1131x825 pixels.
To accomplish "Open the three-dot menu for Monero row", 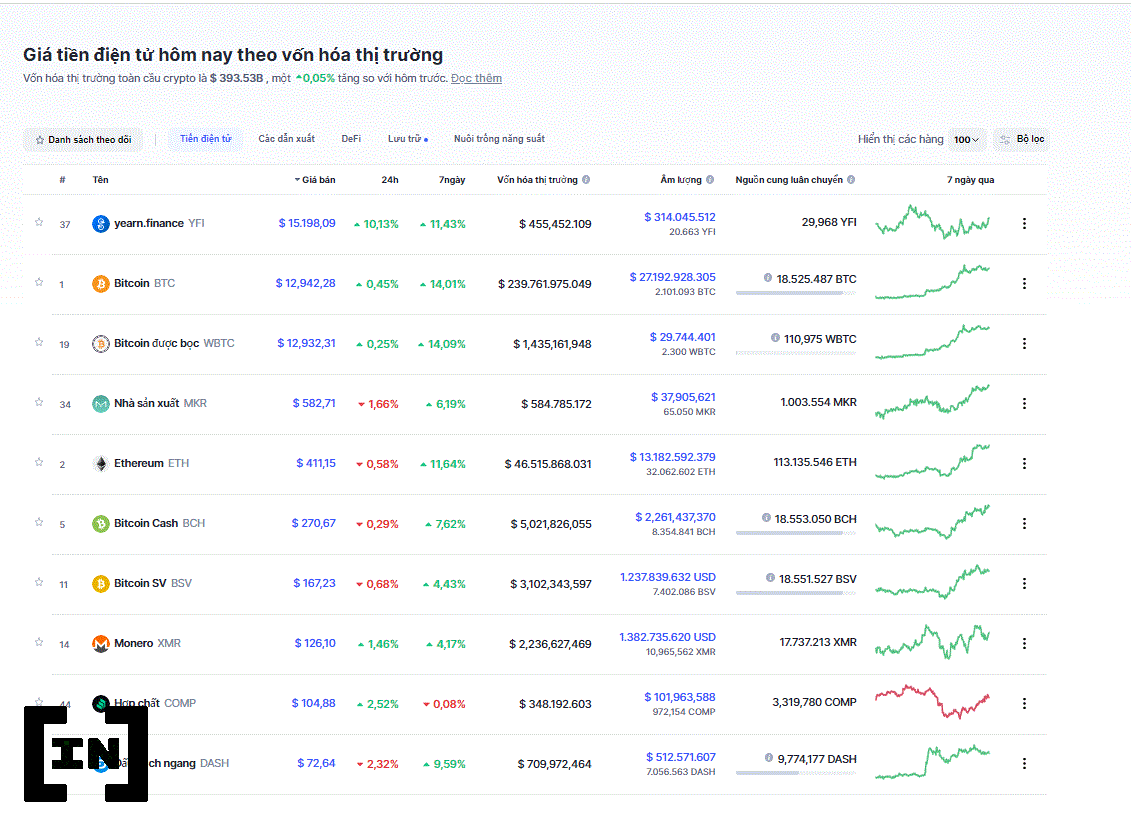I will [x=1024, y=644].
